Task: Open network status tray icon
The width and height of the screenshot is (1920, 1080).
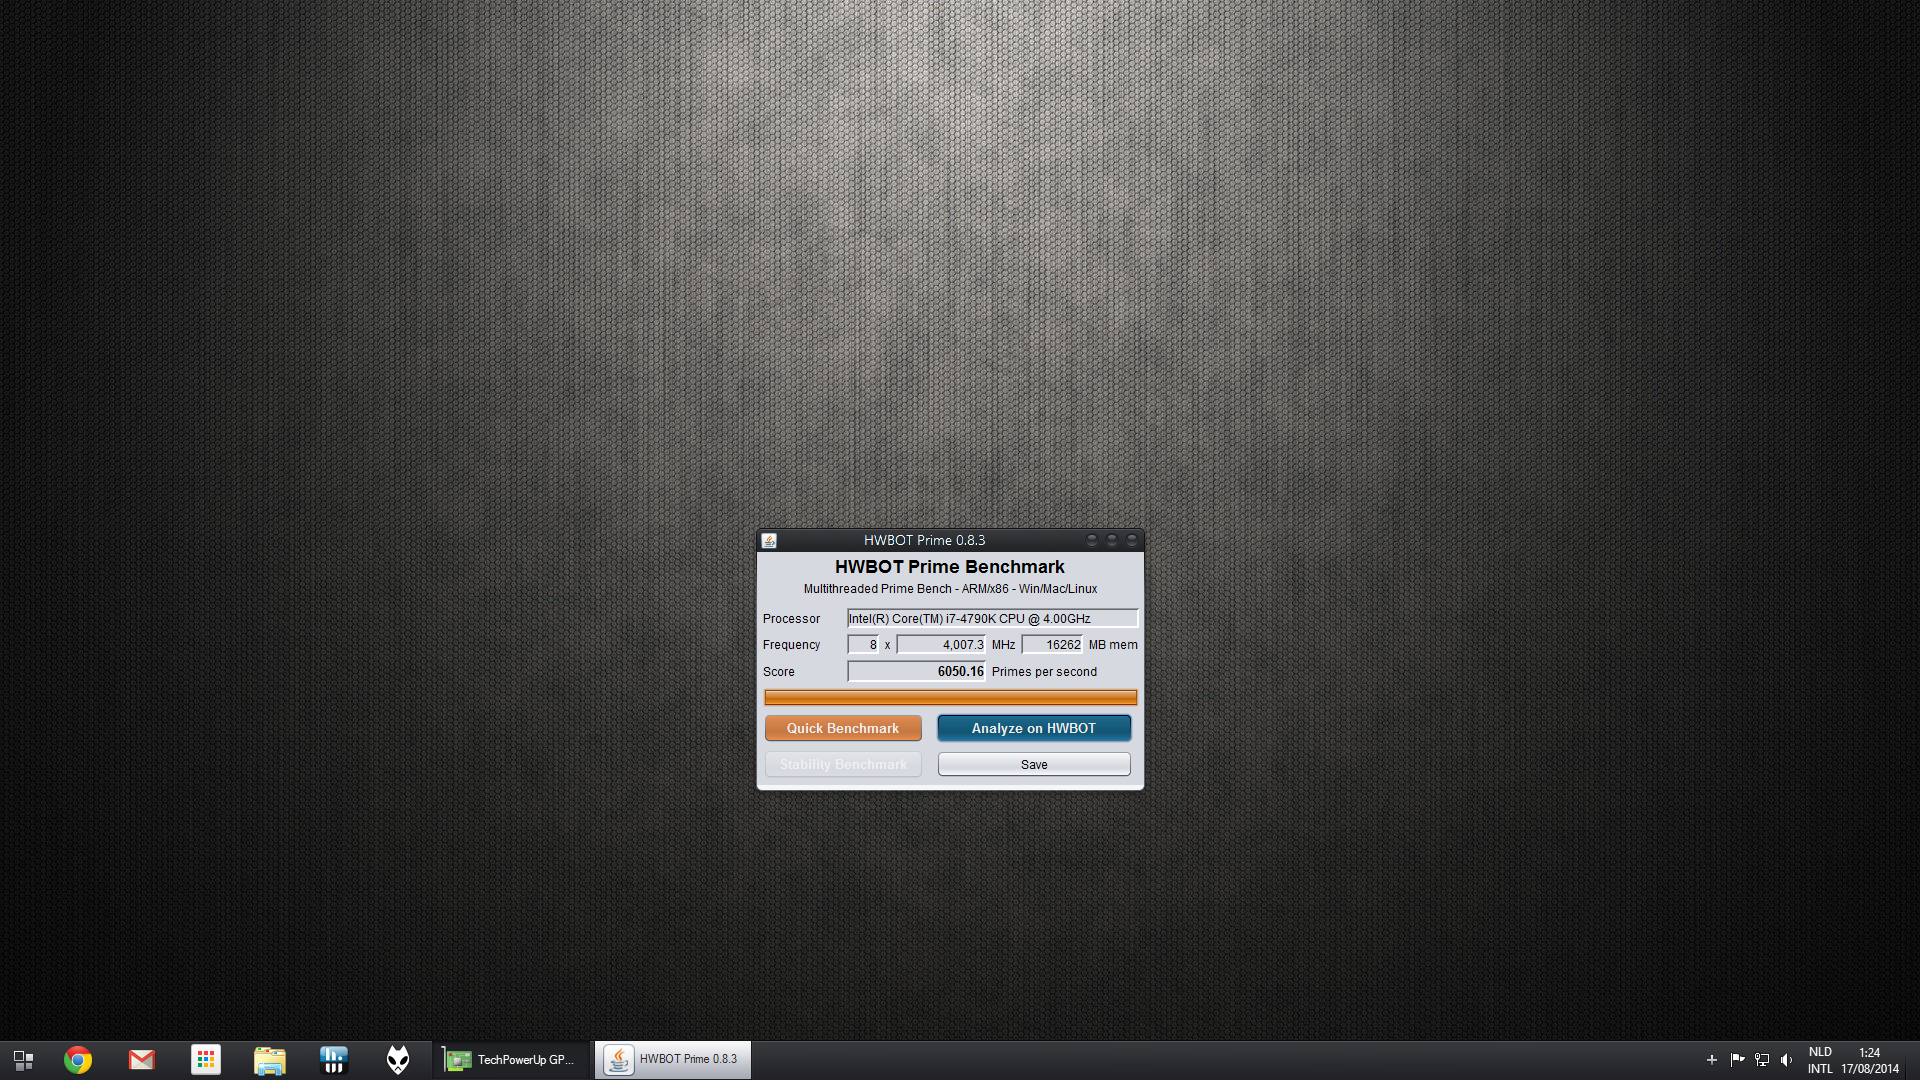Action: [x=1762, y=1060]
